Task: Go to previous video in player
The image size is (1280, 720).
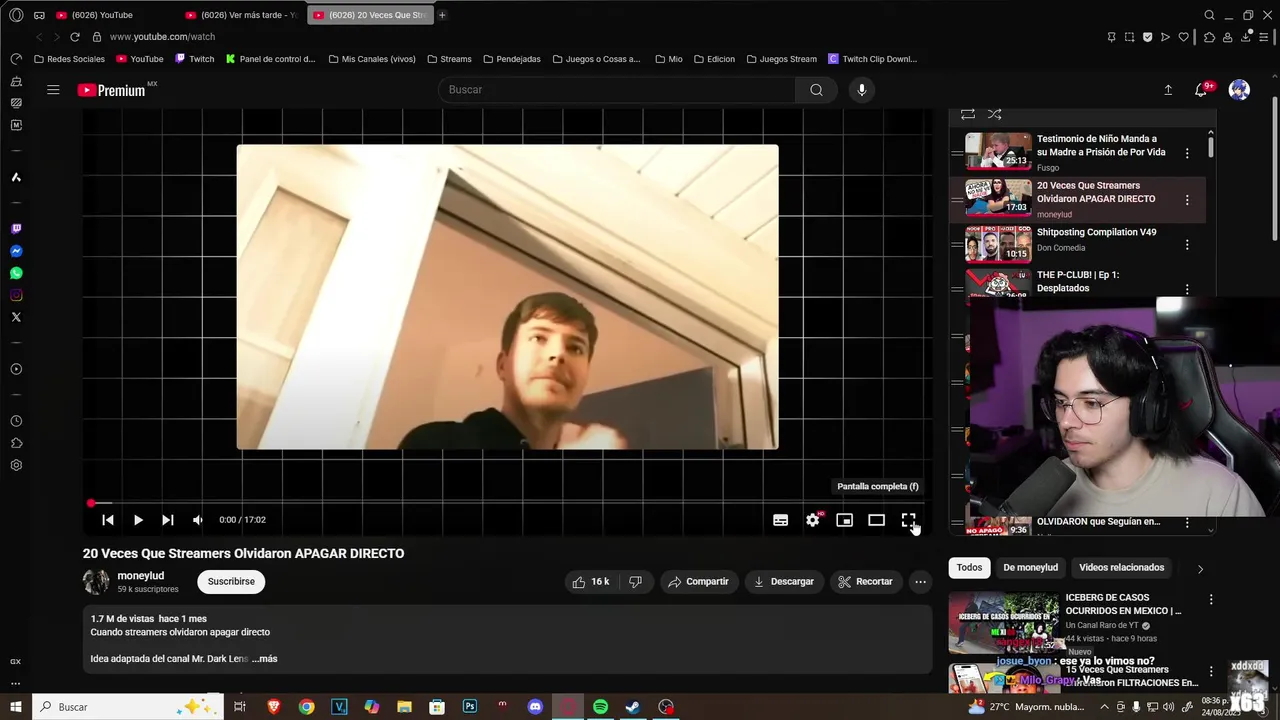Action: click(x=108, y=520)
